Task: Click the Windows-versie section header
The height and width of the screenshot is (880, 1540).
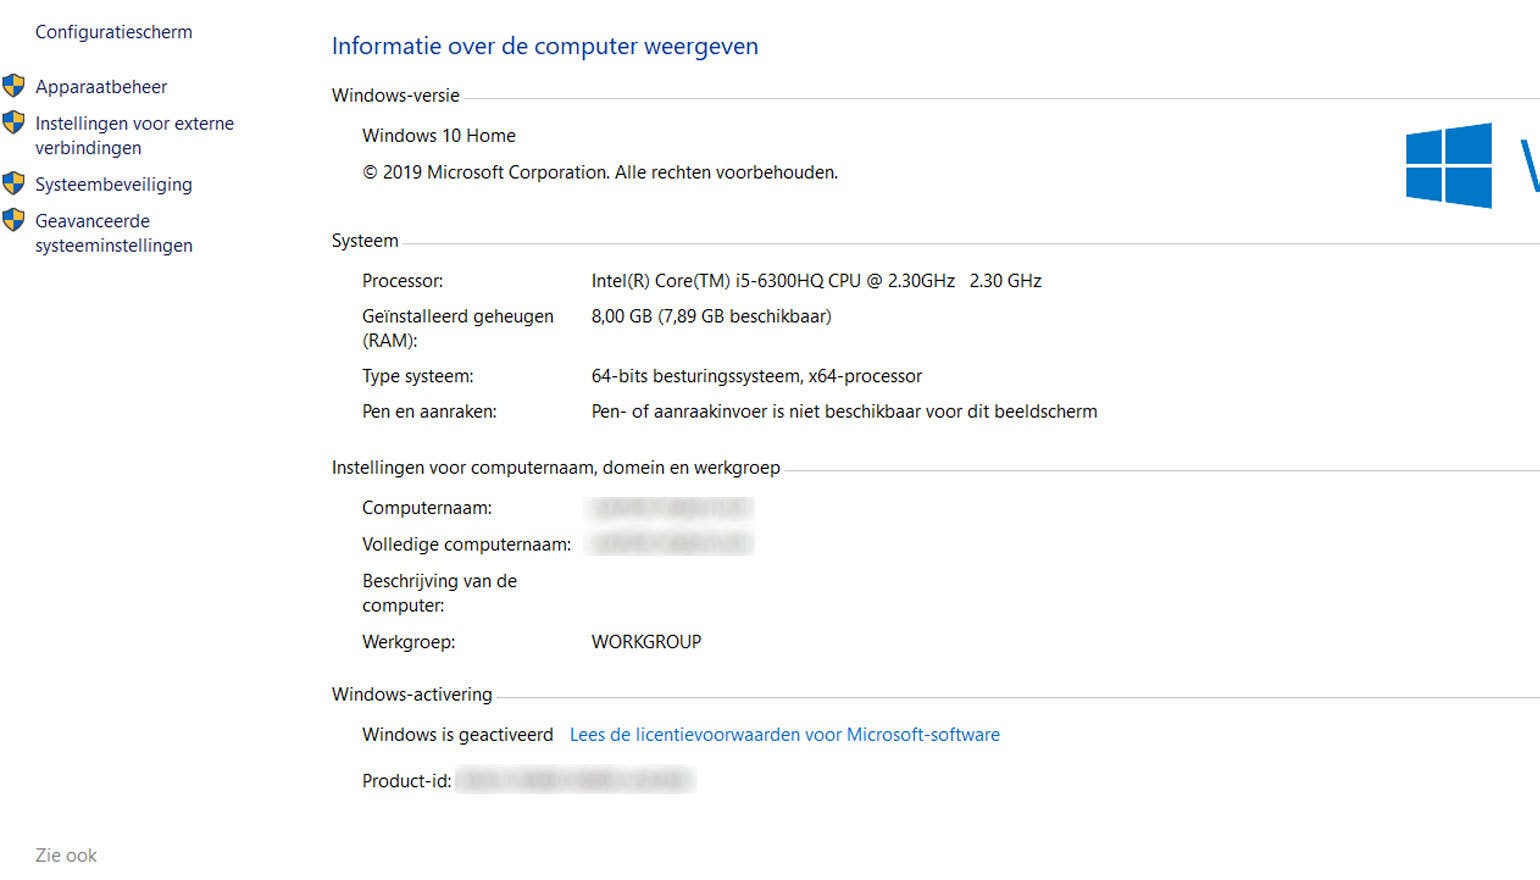Action: point(395,95)
